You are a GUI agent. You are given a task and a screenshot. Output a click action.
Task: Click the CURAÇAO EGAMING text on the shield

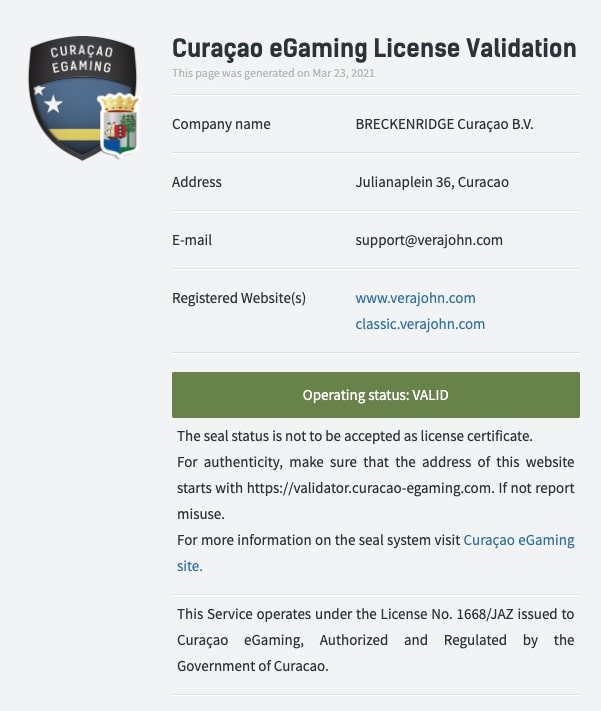[81, 58]
